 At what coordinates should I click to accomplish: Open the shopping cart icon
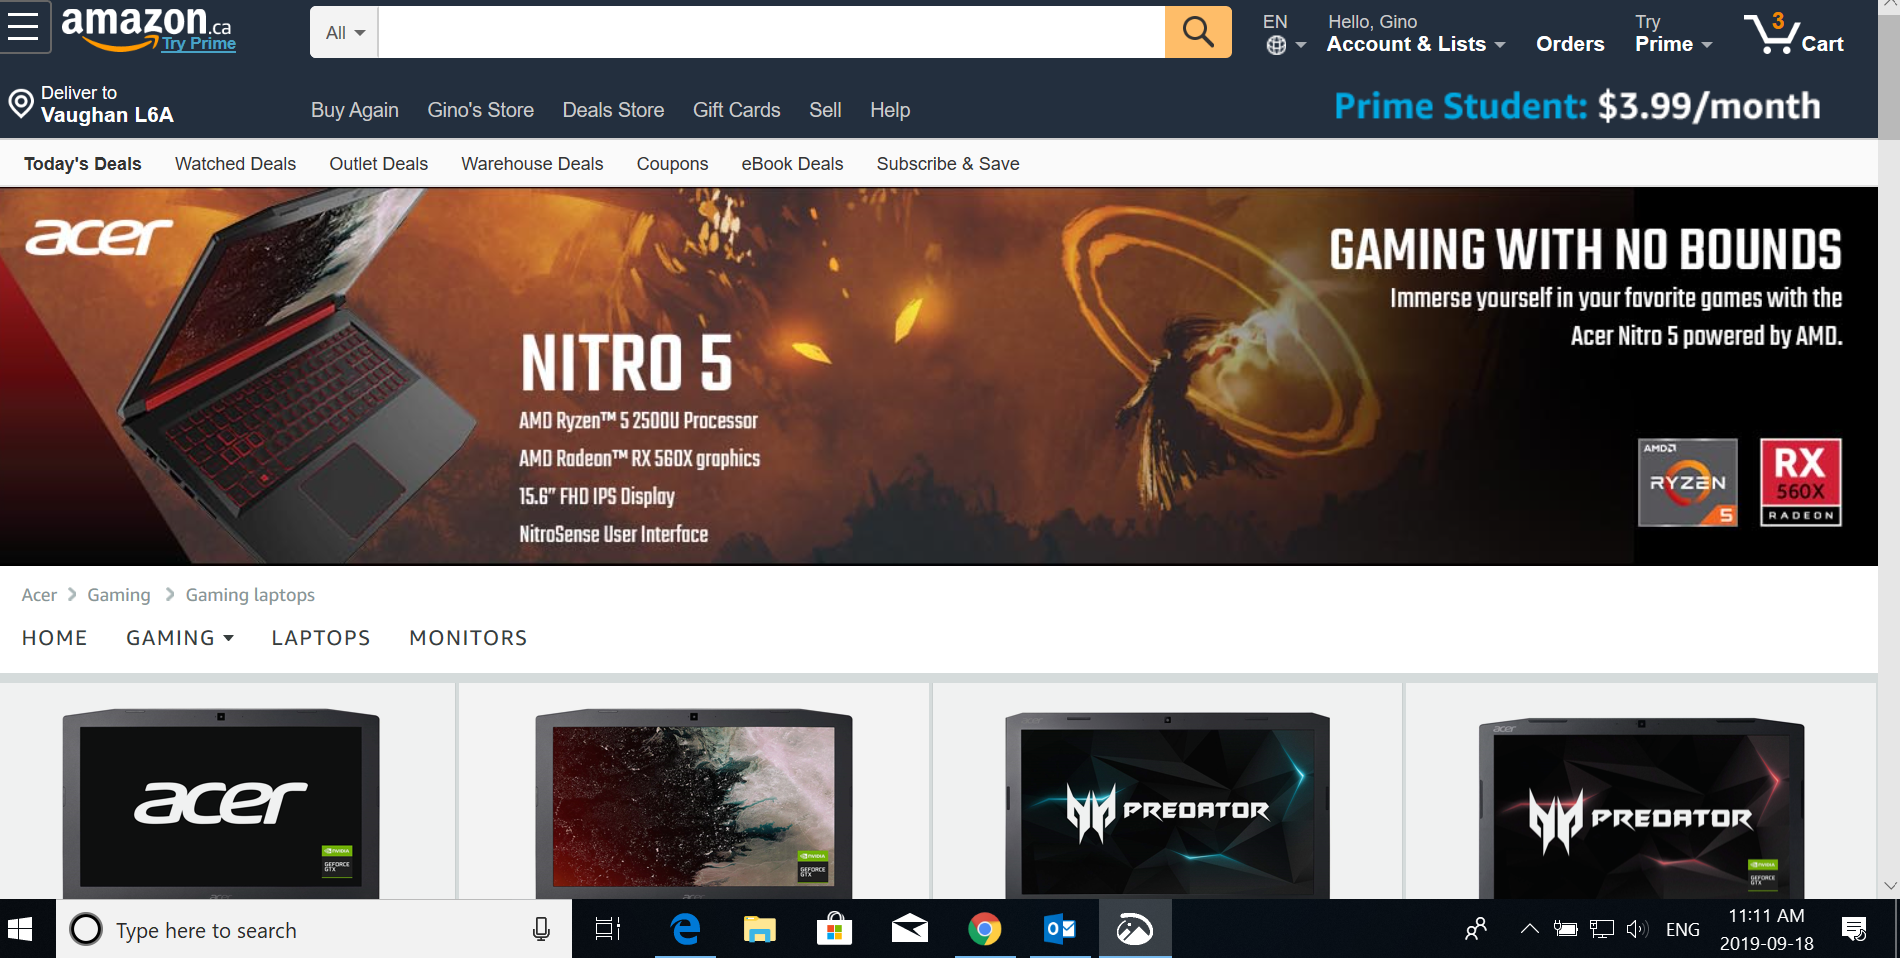tap(1772, 33)
